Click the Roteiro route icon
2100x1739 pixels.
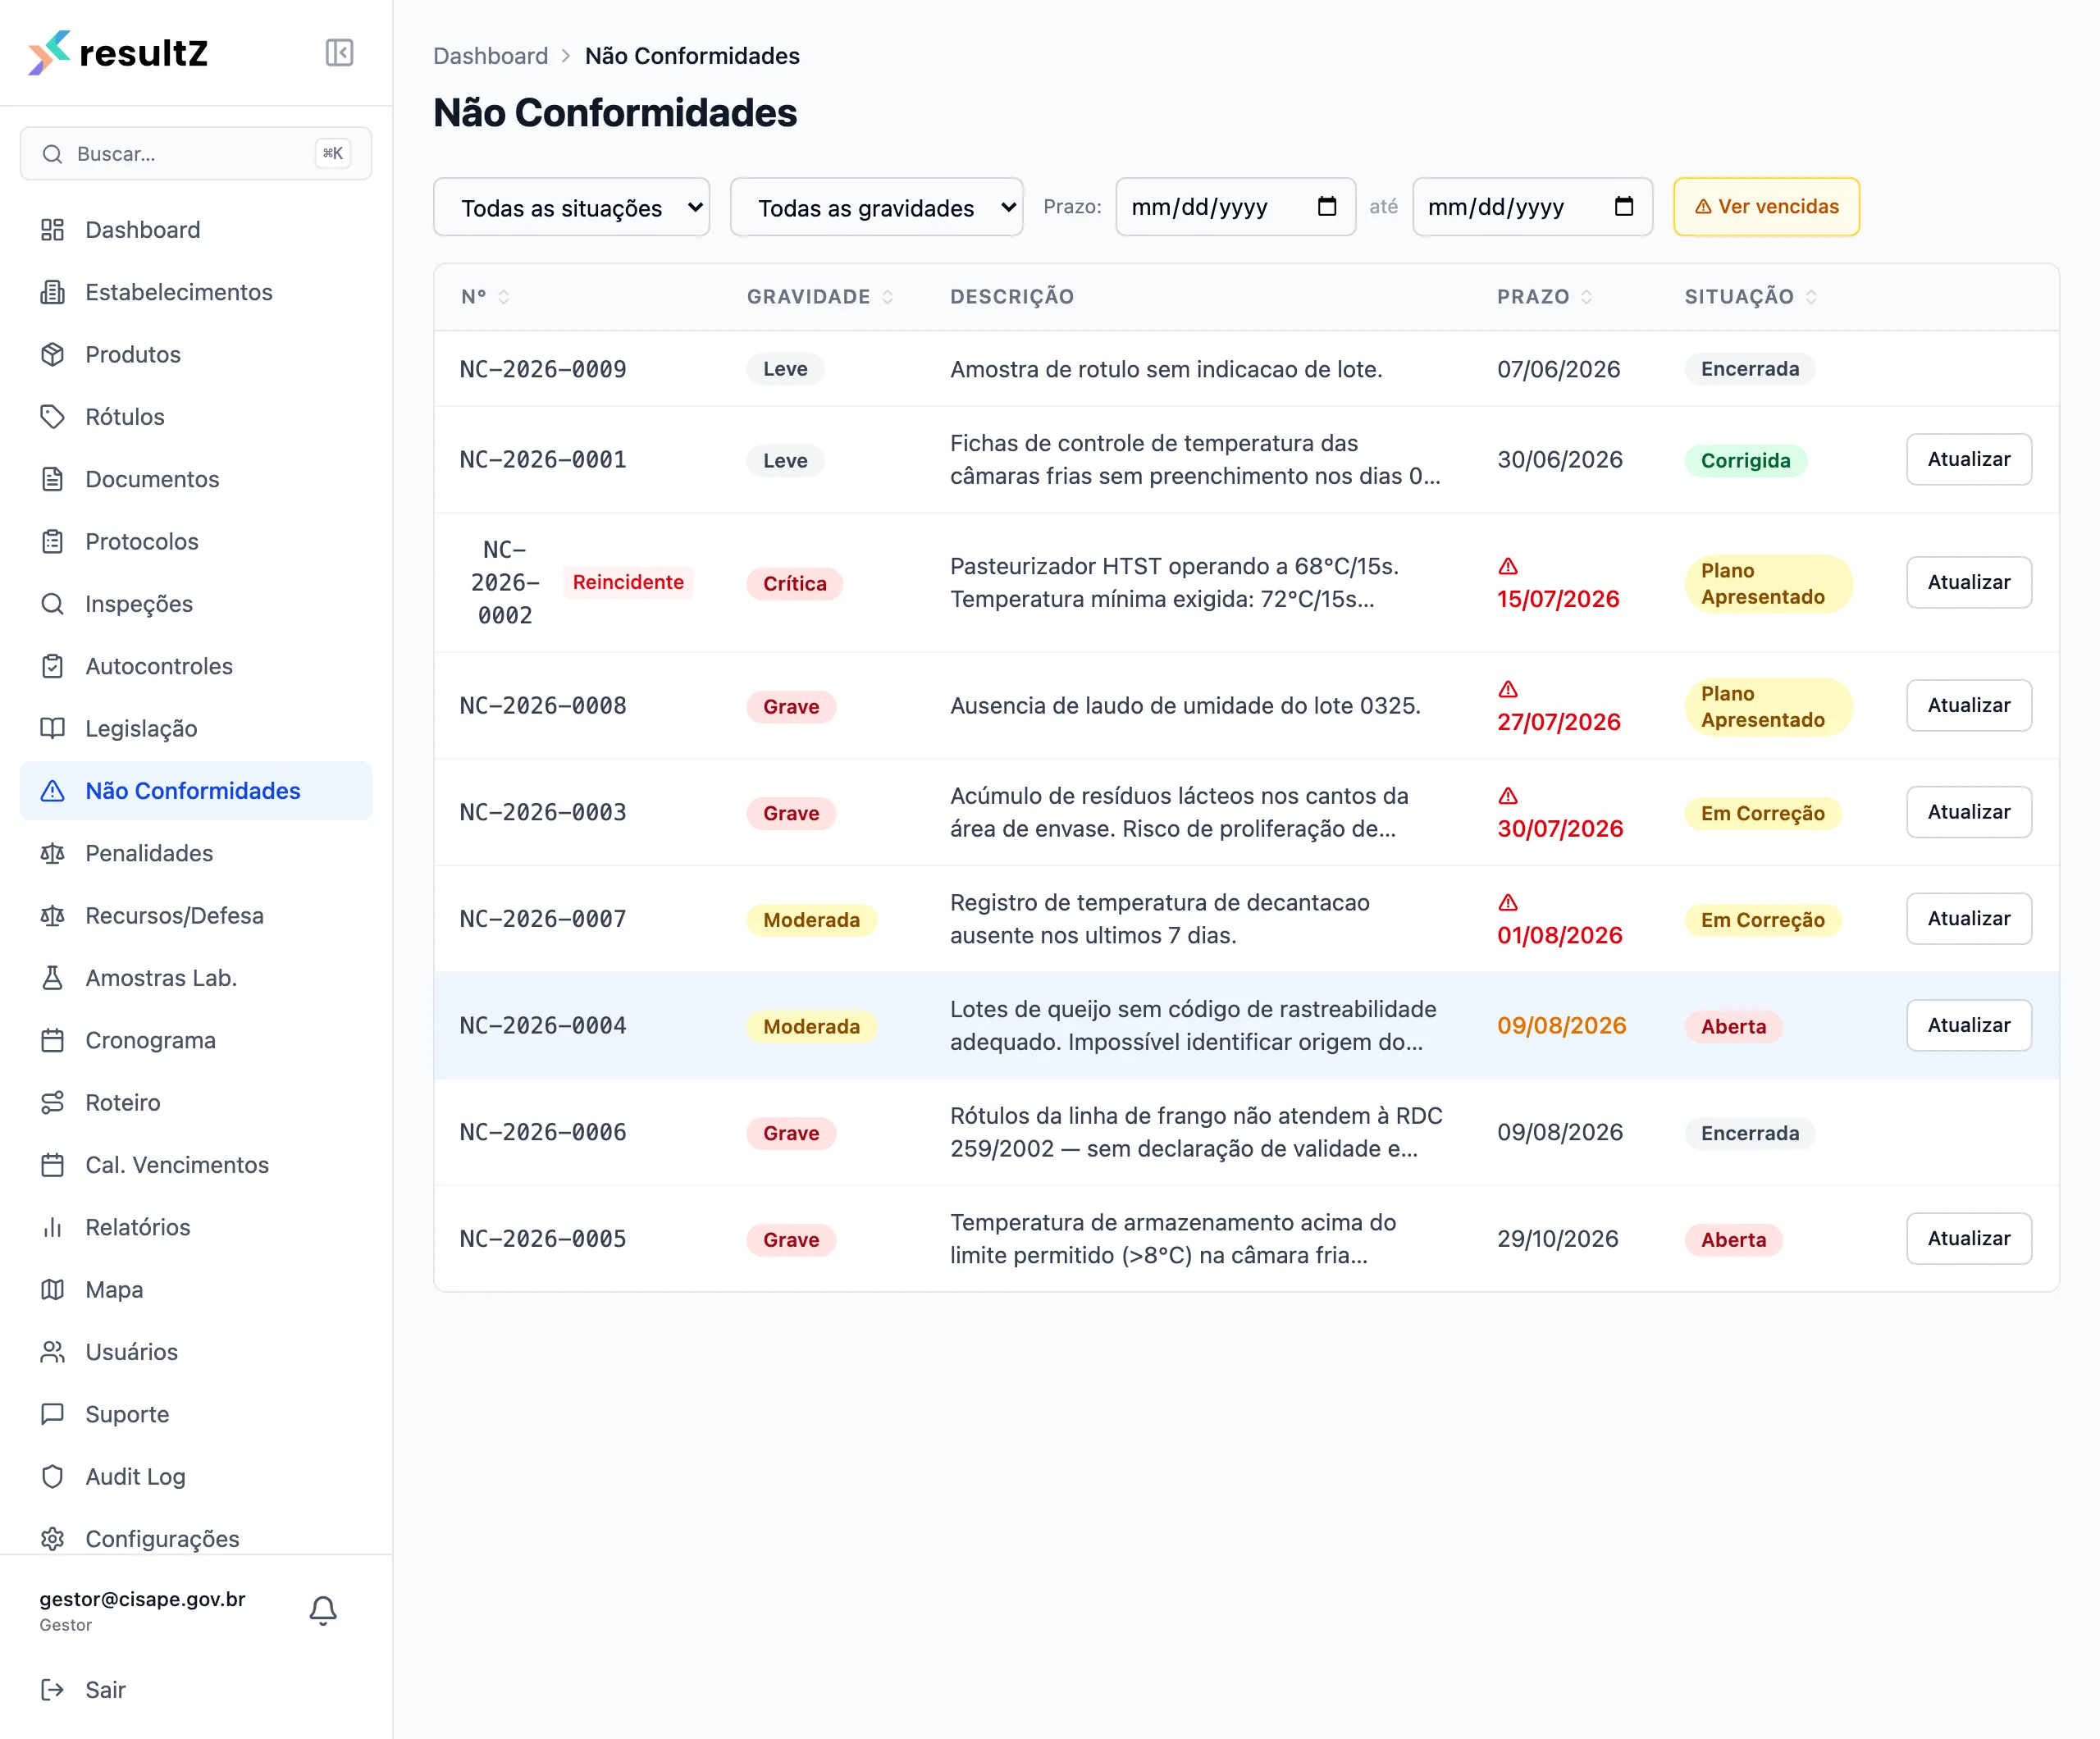click(x=52, y=1102)
